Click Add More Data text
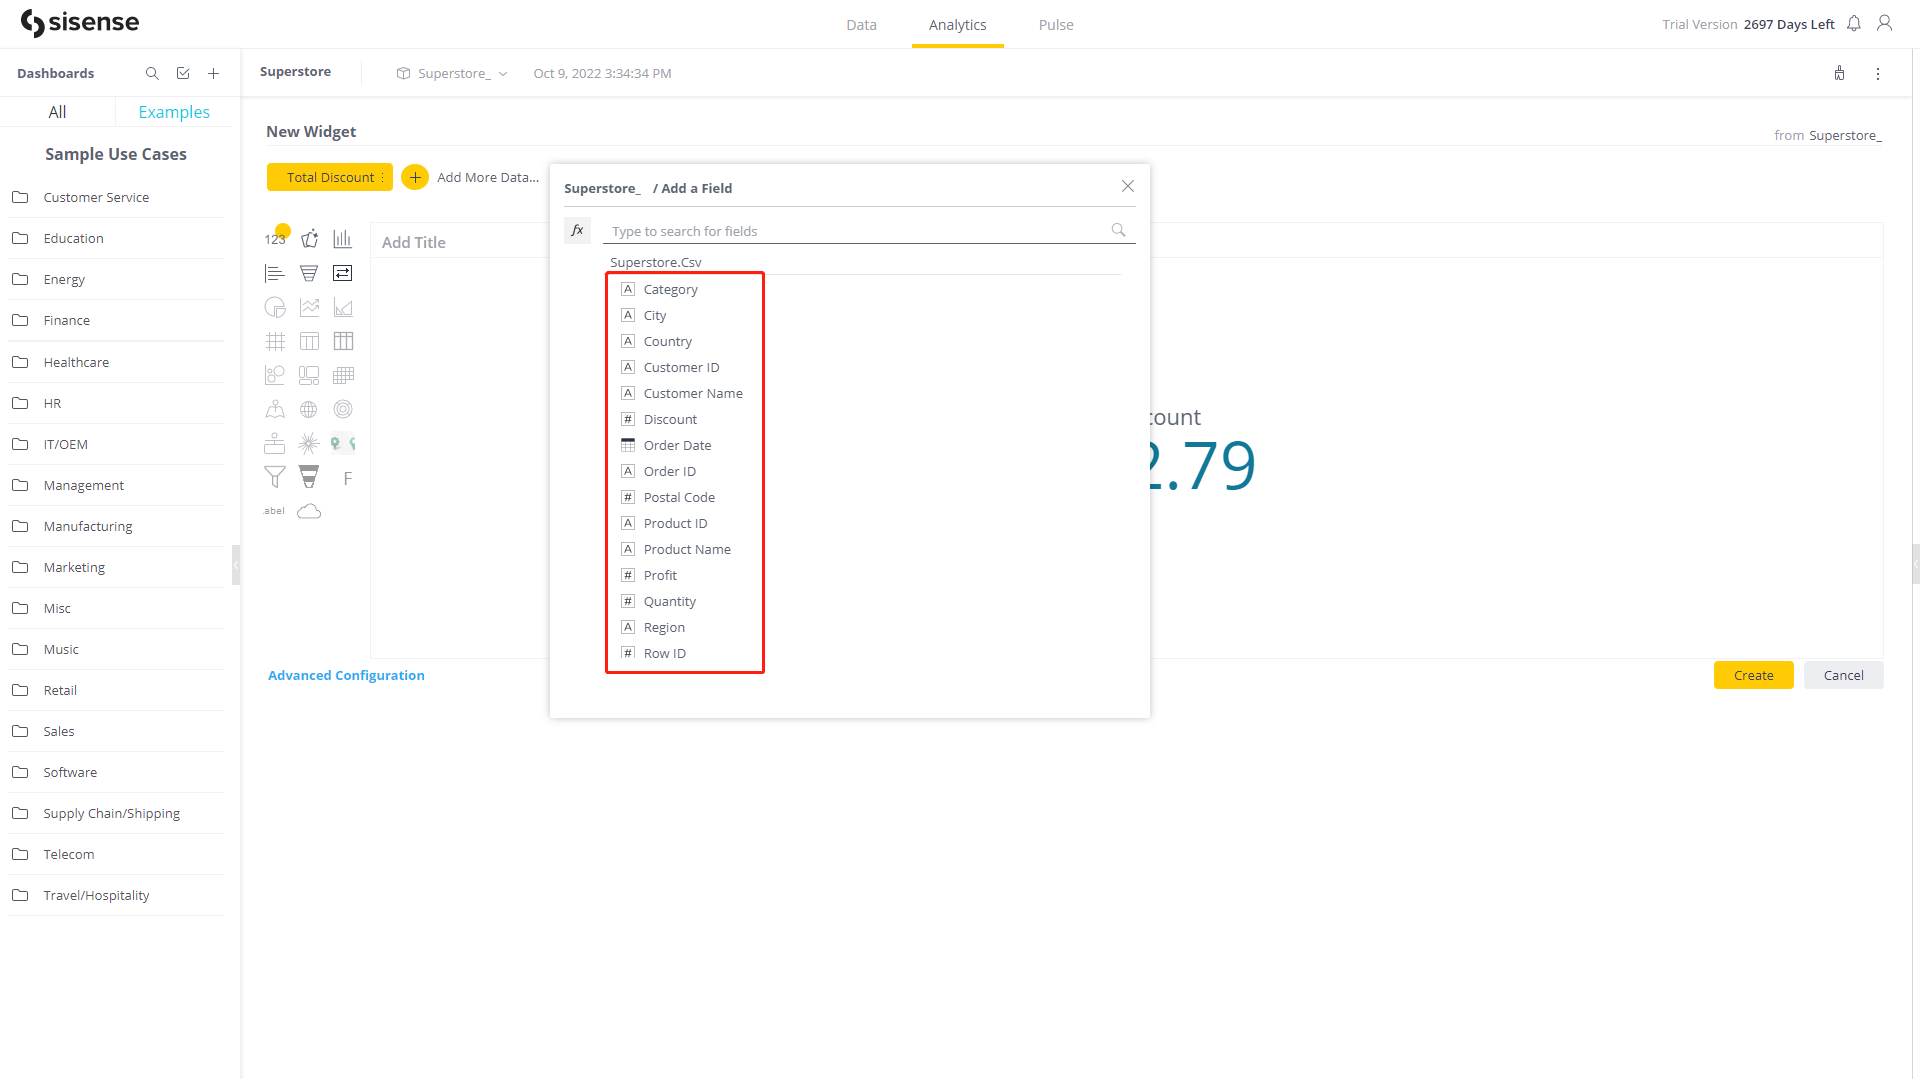 pos(488,177)
